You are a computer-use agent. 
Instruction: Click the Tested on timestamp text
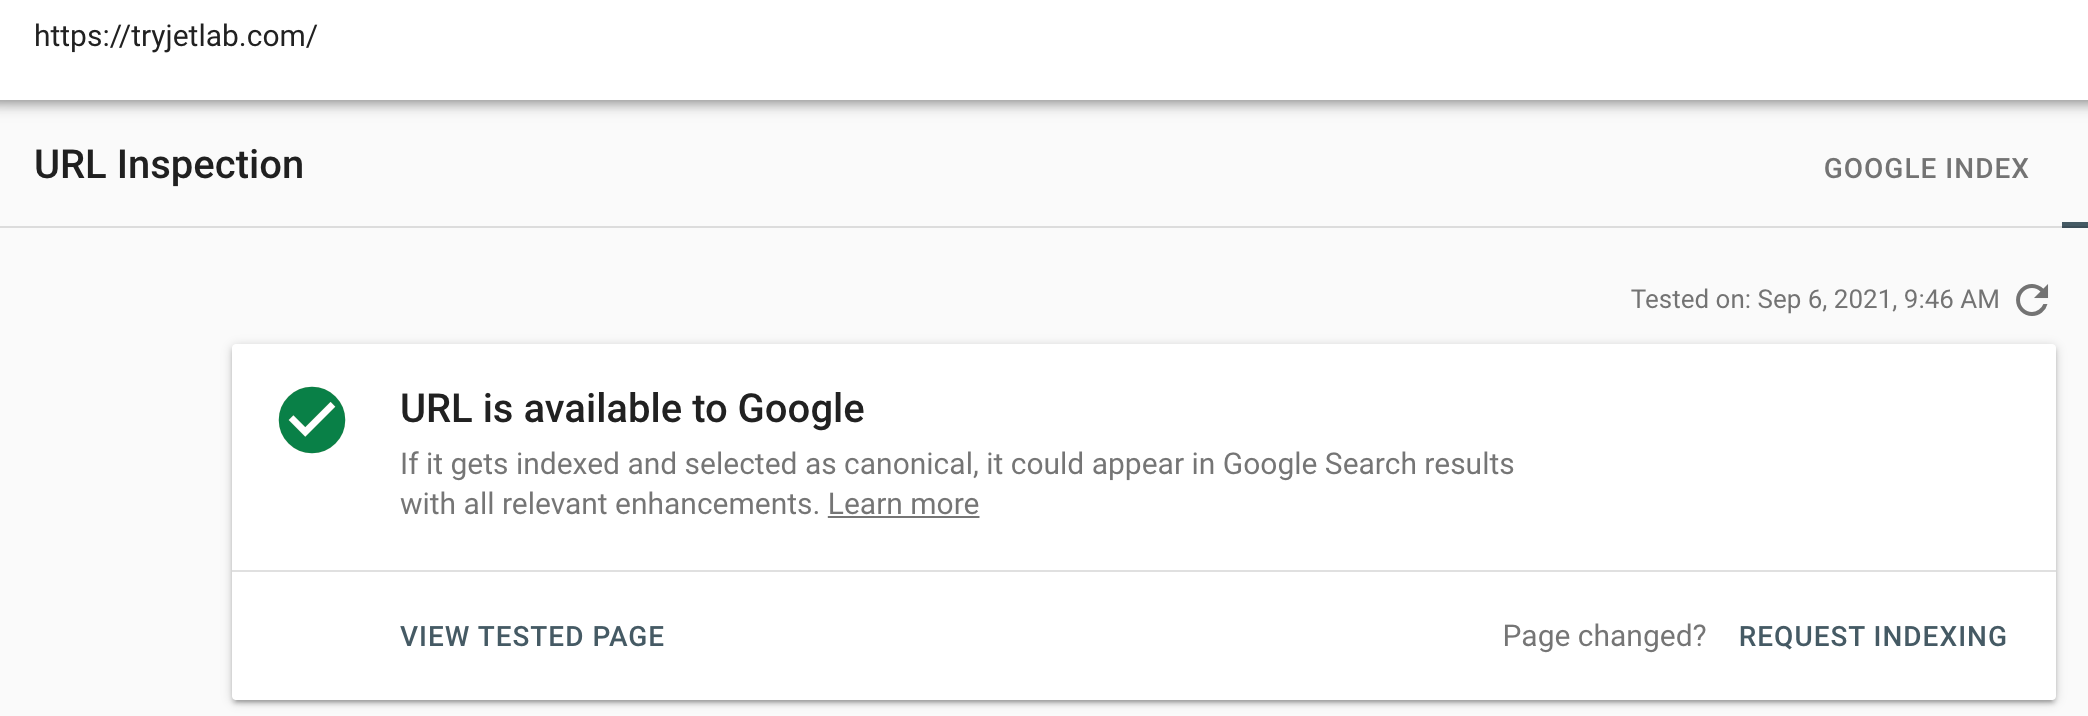coord(1814,300)
